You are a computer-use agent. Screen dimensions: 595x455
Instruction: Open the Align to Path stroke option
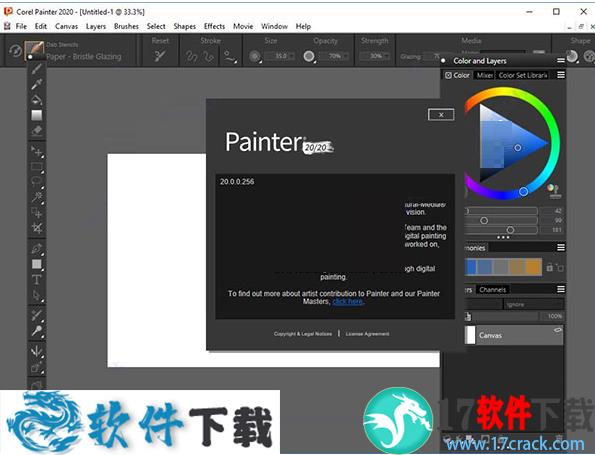(x=230, y=57)
